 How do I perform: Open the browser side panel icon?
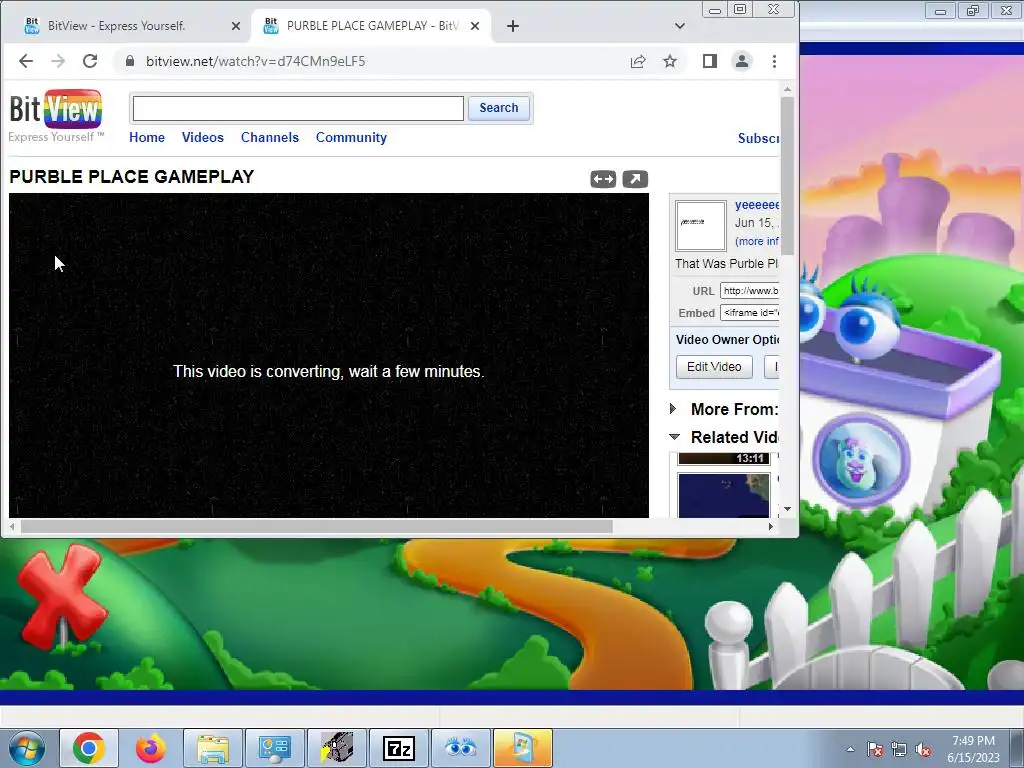[x=710, y=61]
